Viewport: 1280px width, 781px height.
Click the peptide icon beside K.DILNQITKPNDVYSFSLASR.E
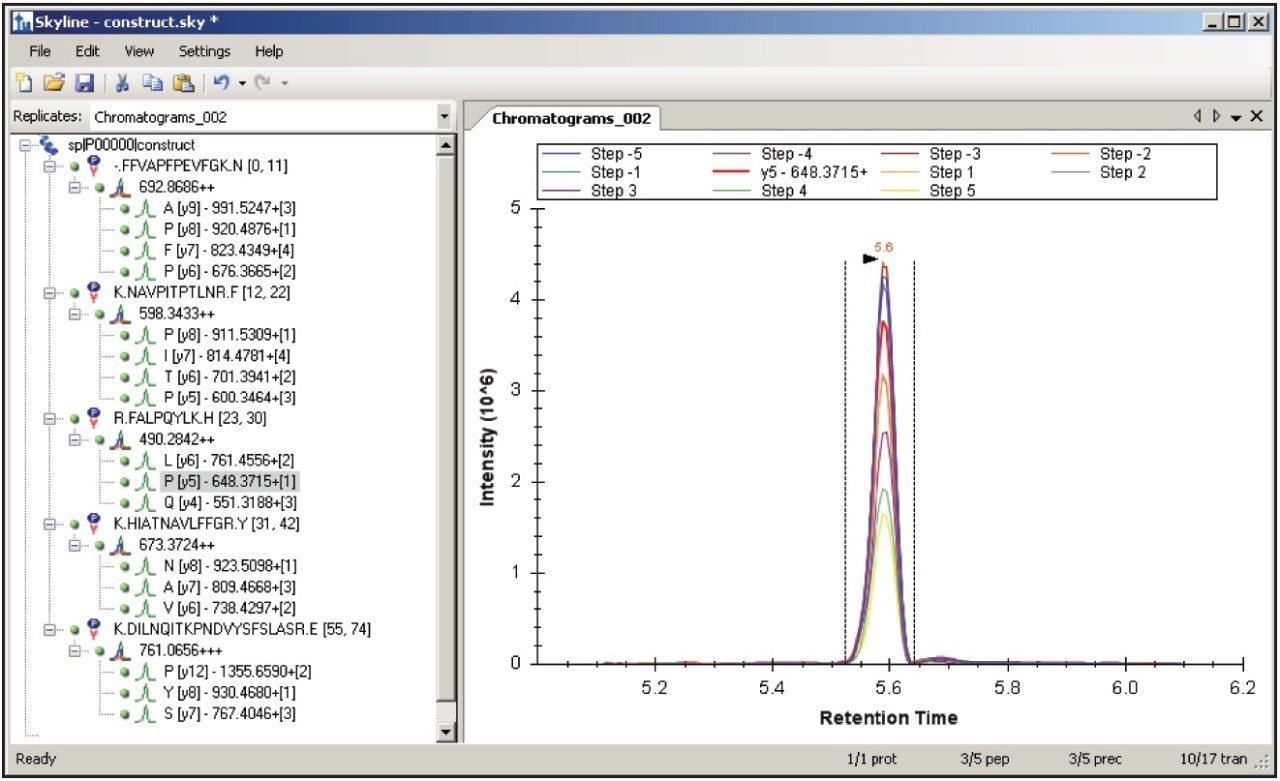click(95, 628)
